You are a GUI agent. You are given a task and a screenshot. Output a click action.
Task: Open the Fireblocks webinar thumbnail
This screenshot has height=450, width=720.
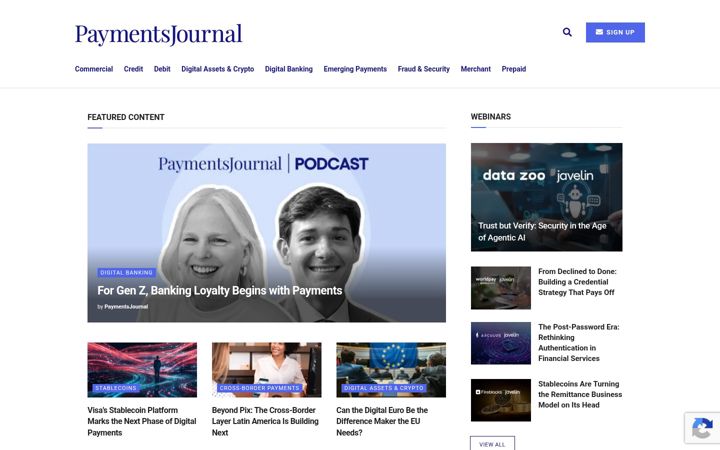(x=501, y=400)
